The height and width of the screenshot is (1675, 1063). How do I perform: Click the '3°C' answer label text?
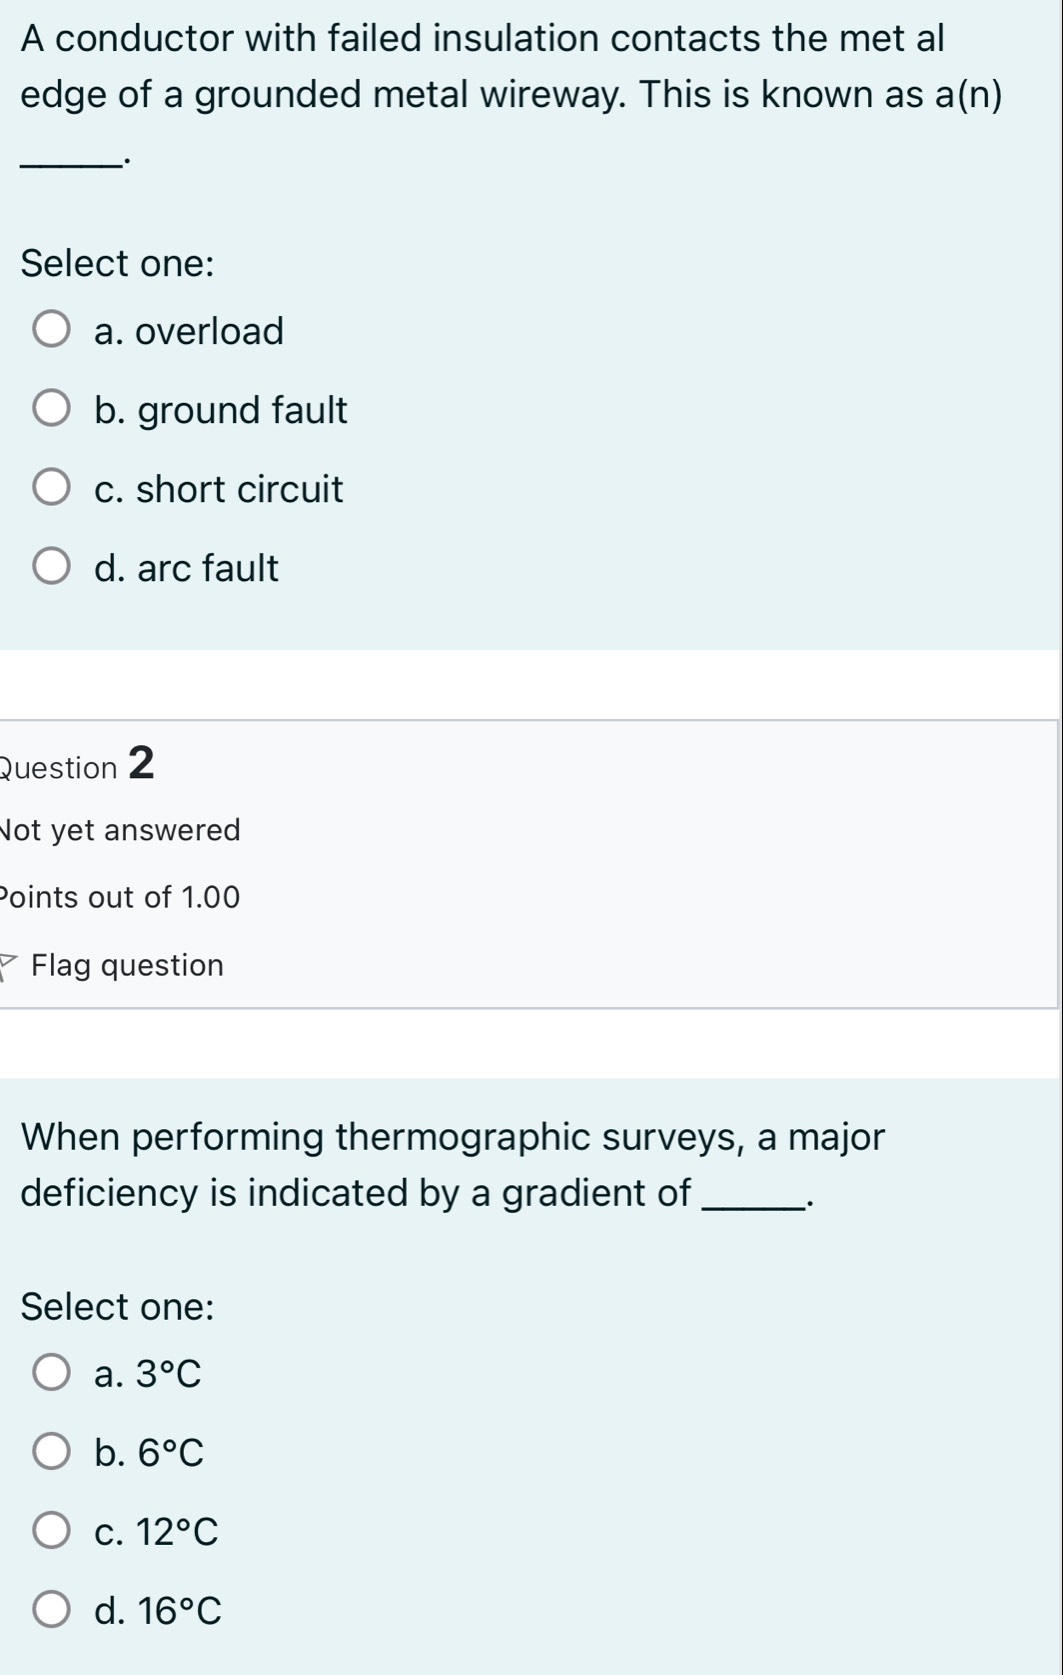point(169,1374)
